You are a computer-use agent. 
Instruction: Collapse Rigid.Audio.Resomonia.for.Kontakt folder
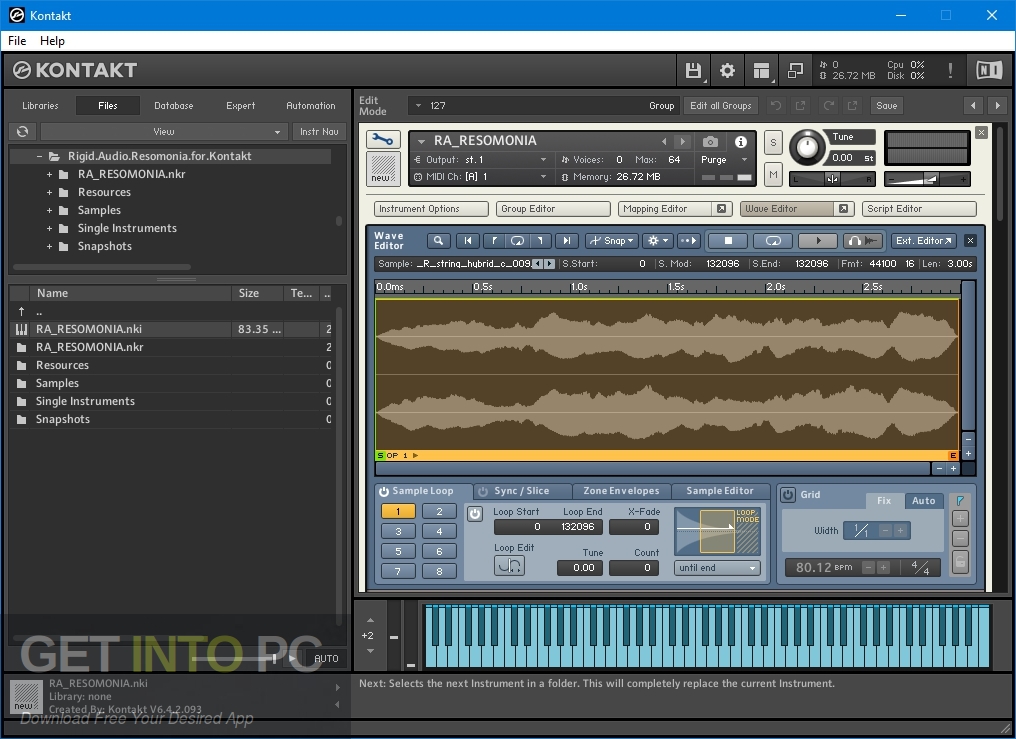40,156
